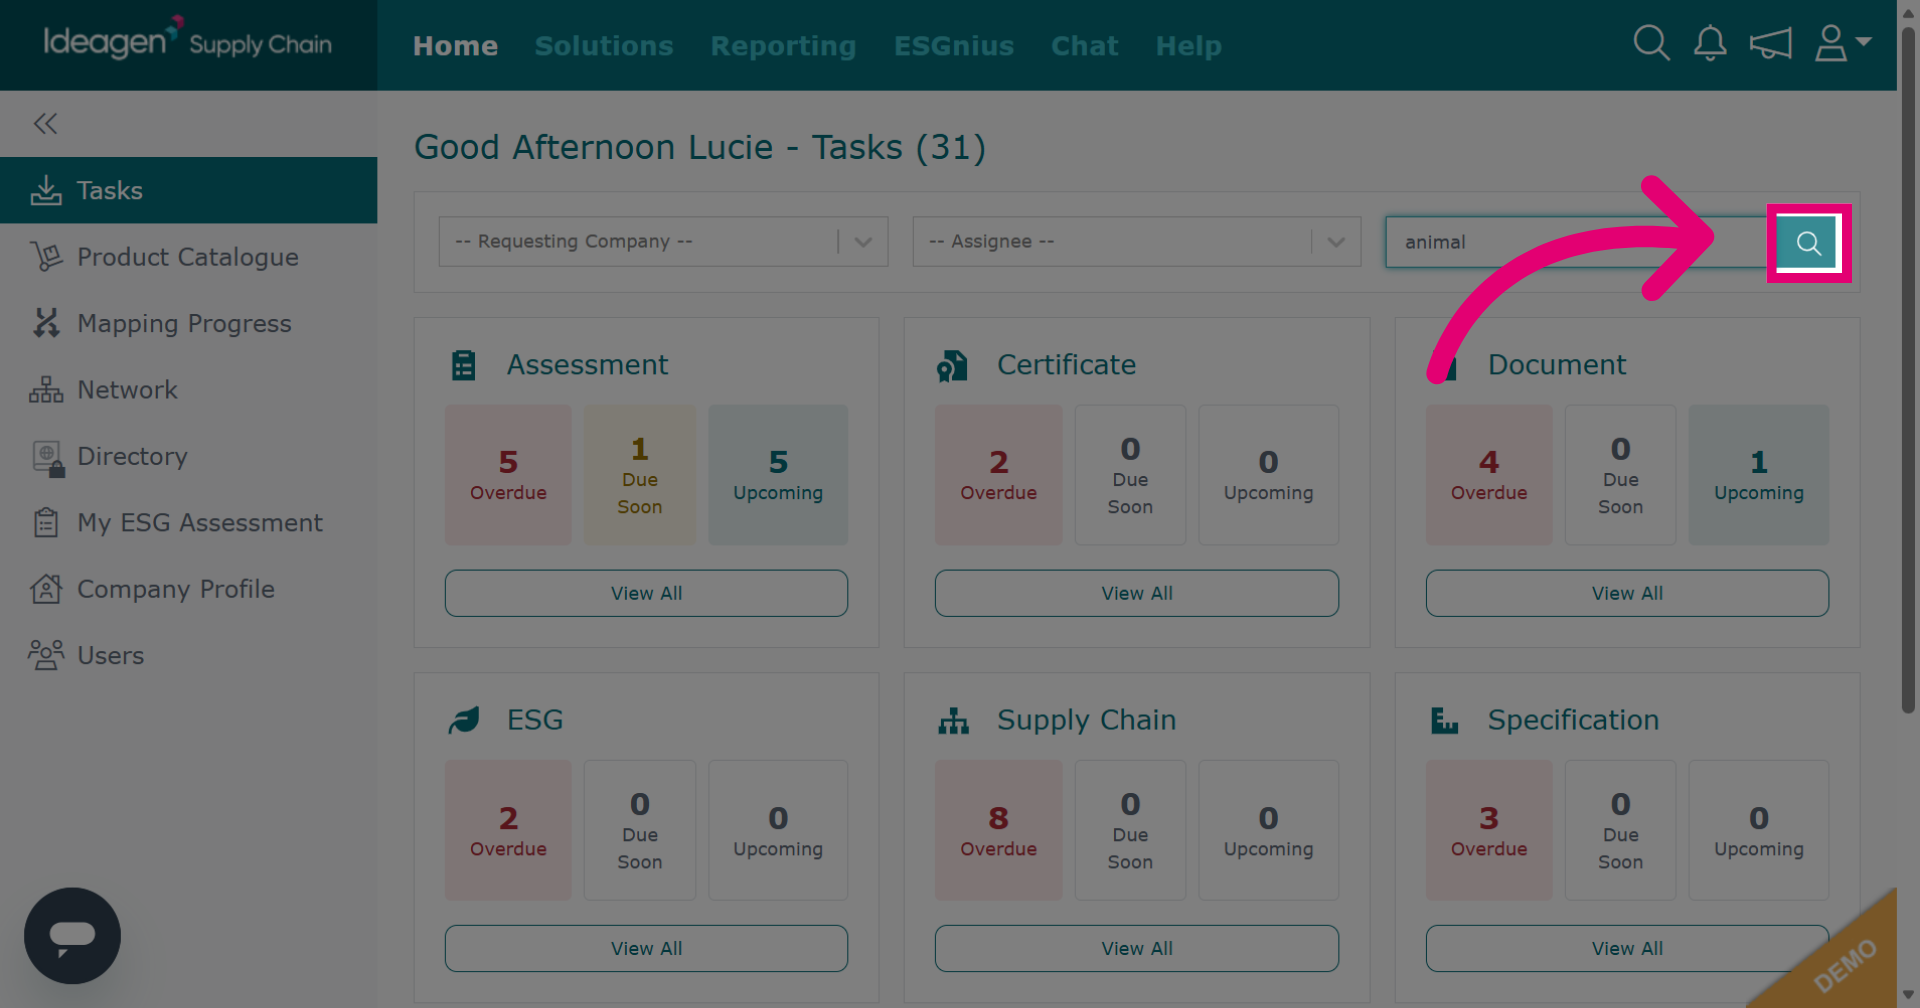The width and height of the screenshot is (1920, 1008).
Task: Open 0 Due Soon ESG tile
Action: pos(640,830)
